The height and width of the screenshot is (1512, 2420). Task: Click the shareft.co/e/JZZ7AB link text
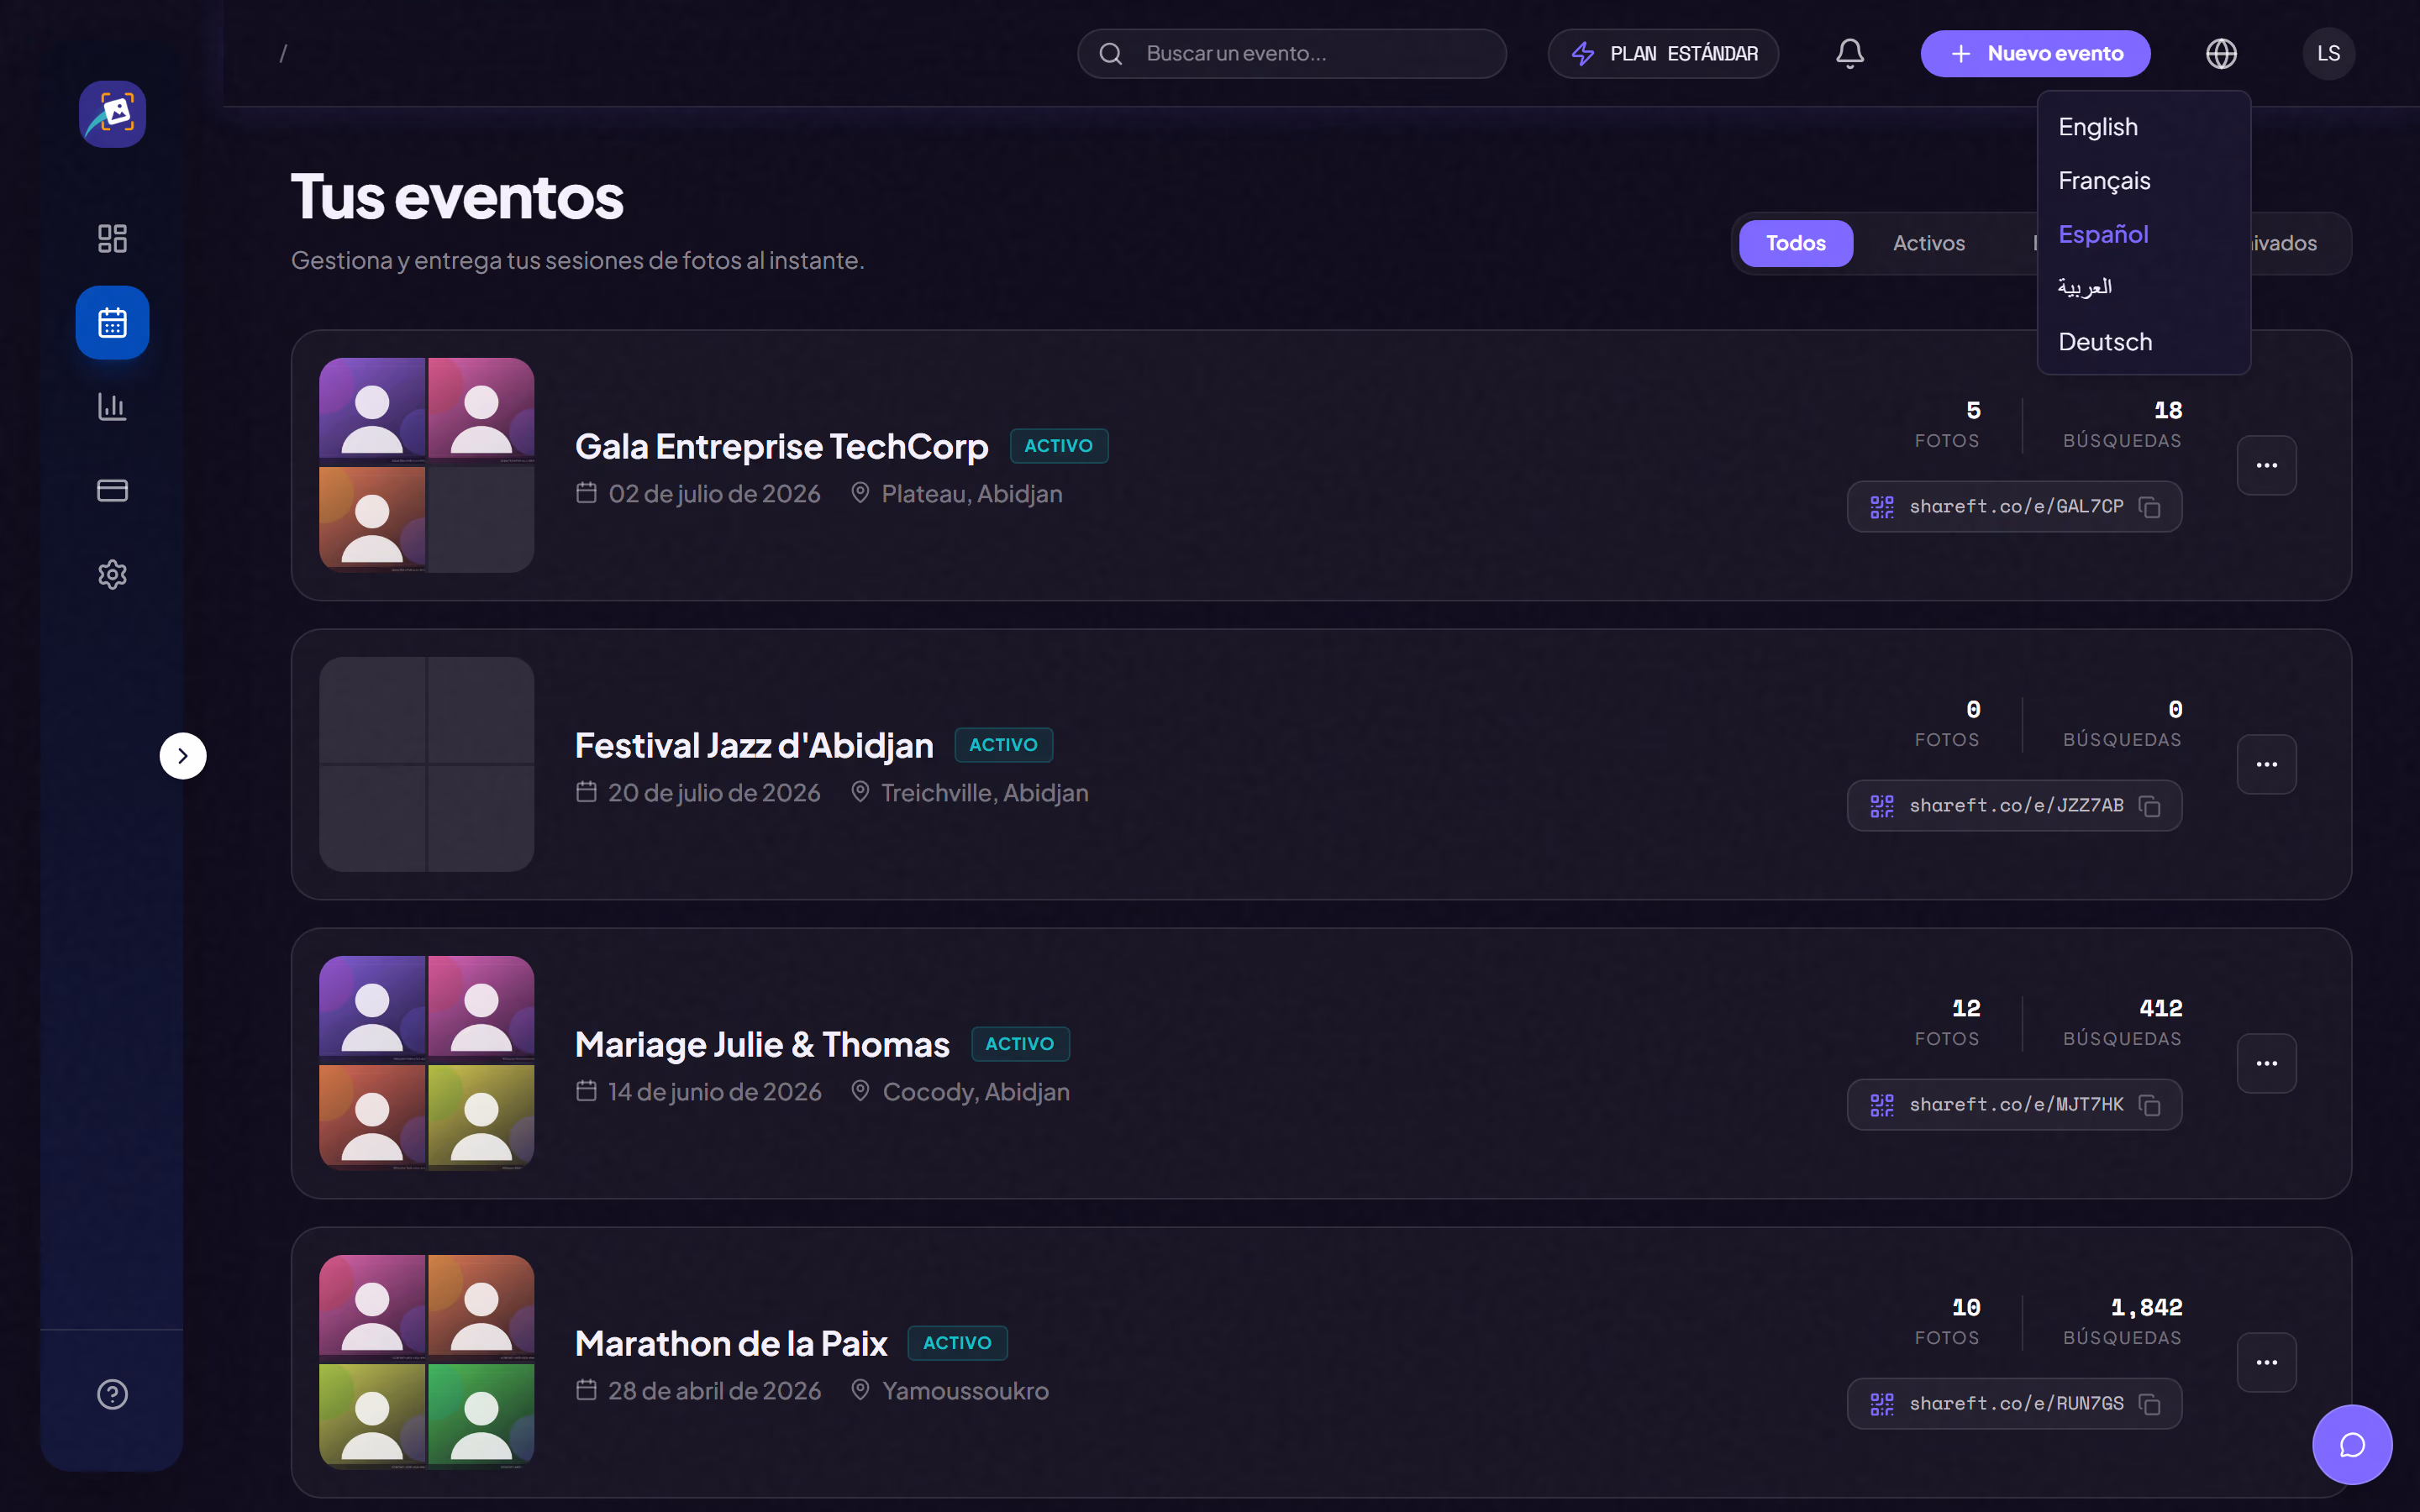point(2016,806)
